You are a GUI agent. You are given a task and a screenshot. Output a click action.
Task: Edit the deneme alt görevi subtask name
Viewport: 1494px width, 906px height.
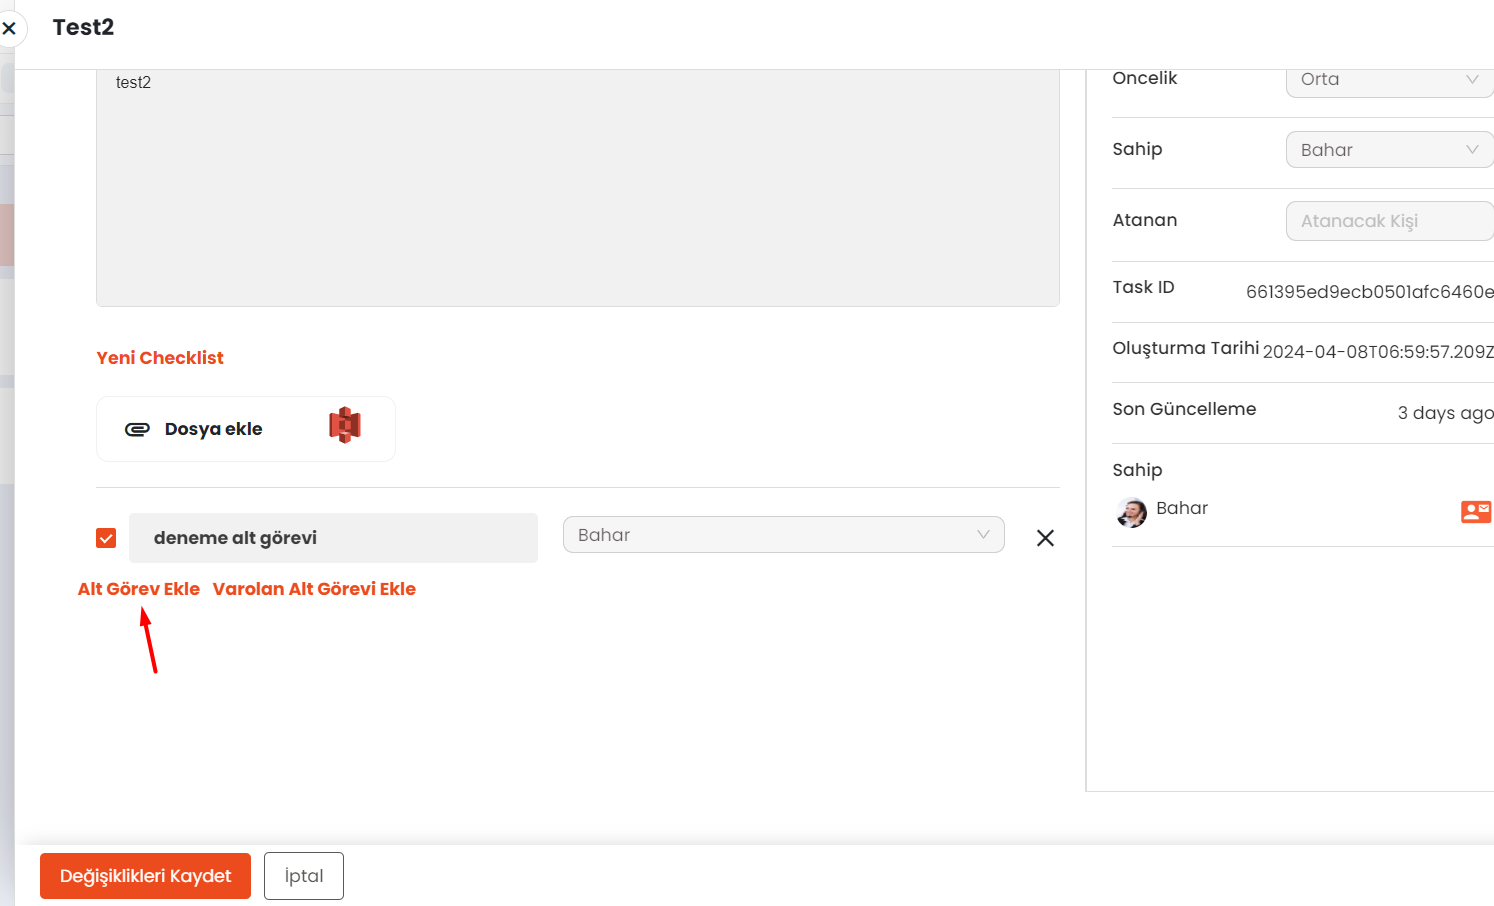click(333, 538)
